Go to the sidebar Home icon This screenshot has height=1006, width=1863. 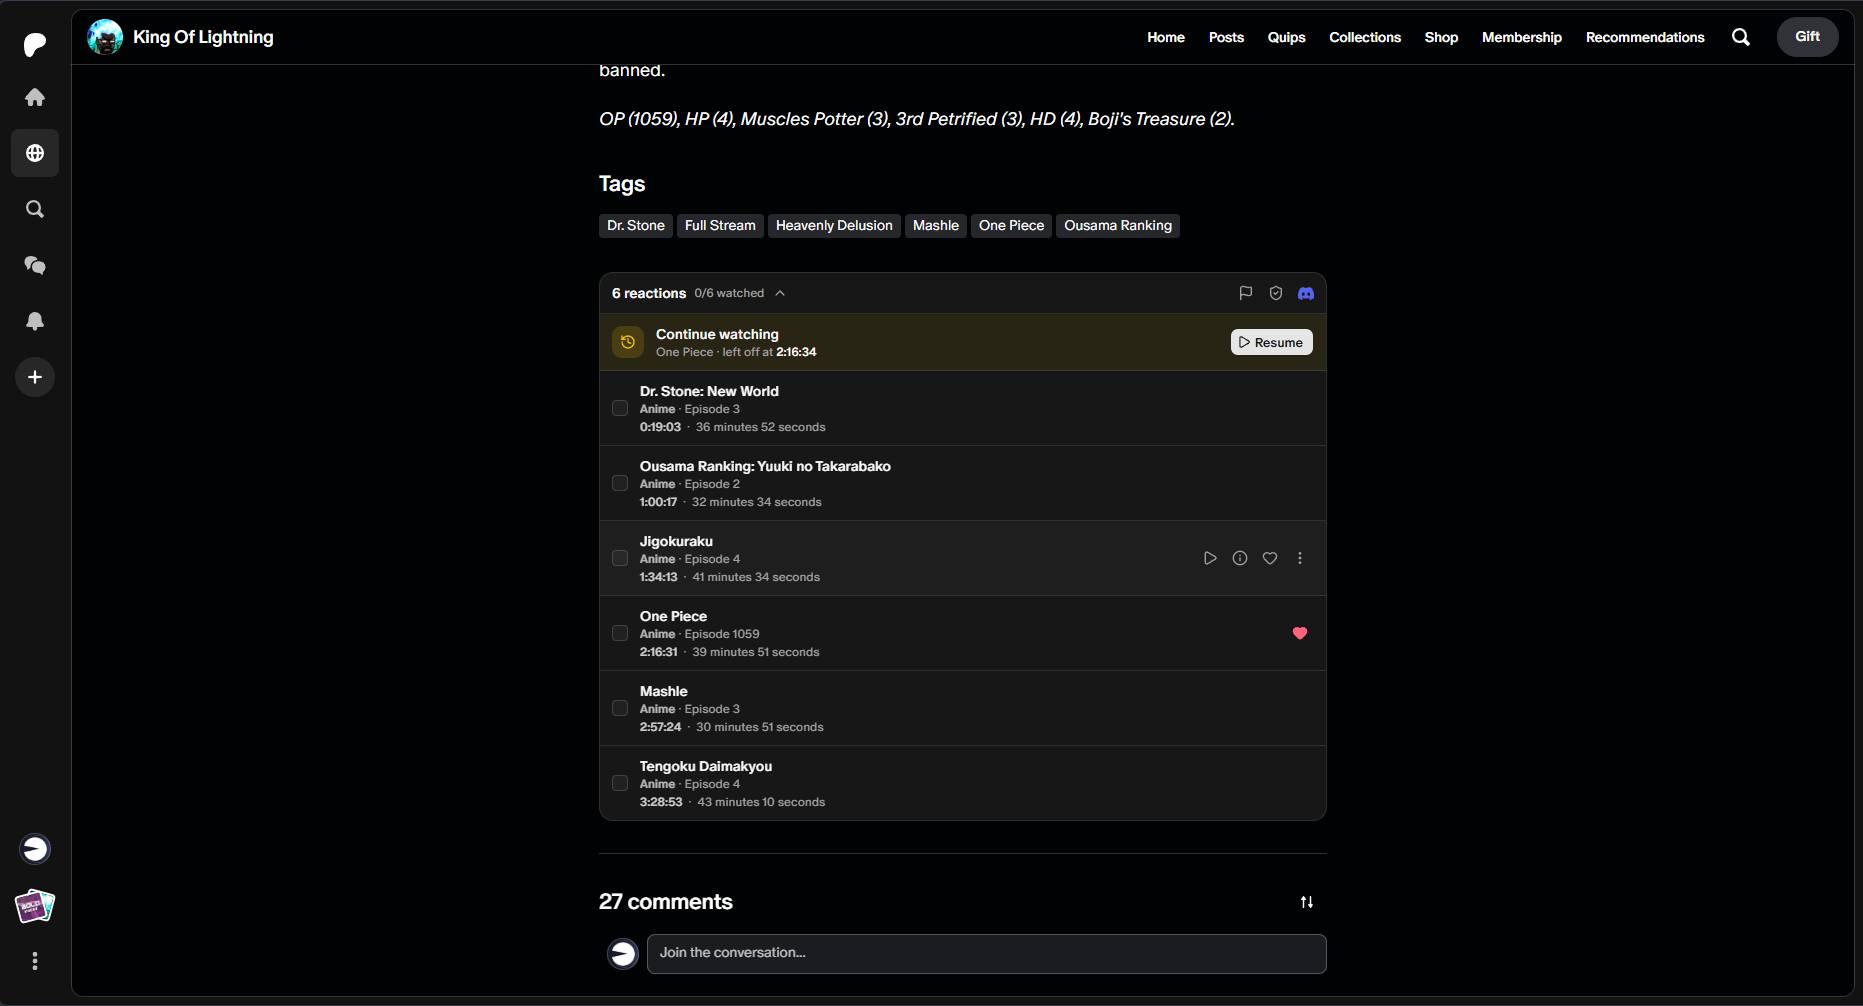(x=35, y=97)
